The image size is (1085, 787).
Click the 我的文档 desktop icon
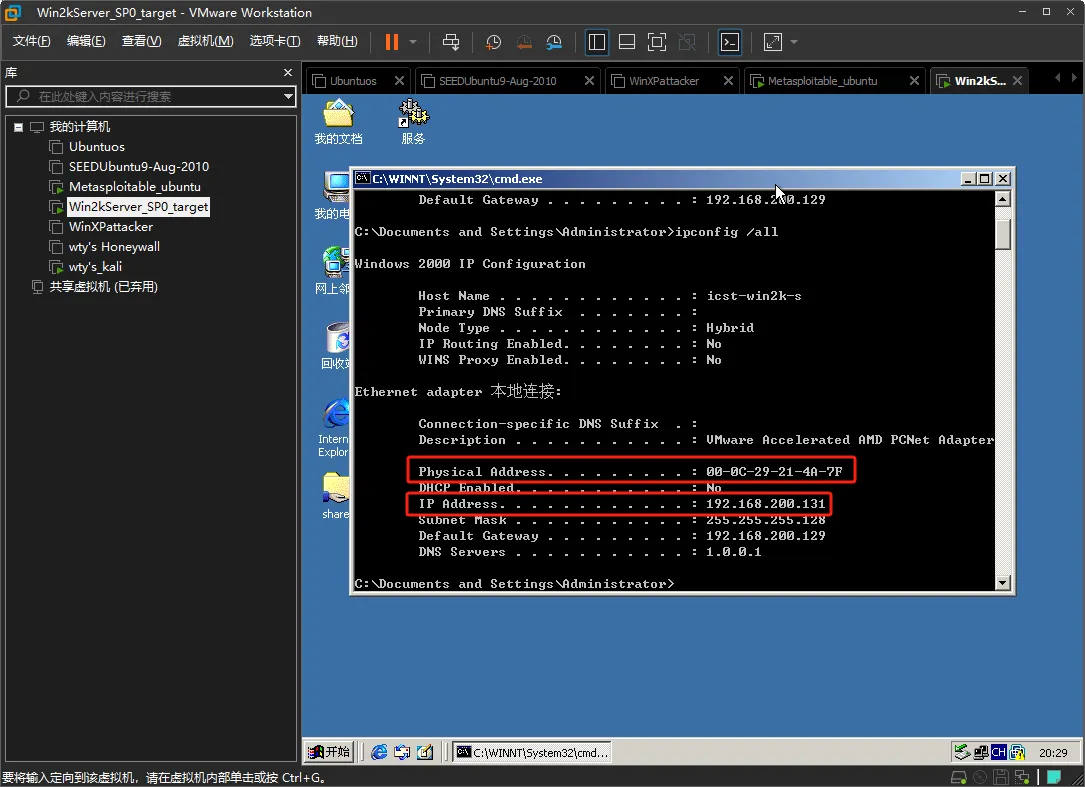pos(338,123)
